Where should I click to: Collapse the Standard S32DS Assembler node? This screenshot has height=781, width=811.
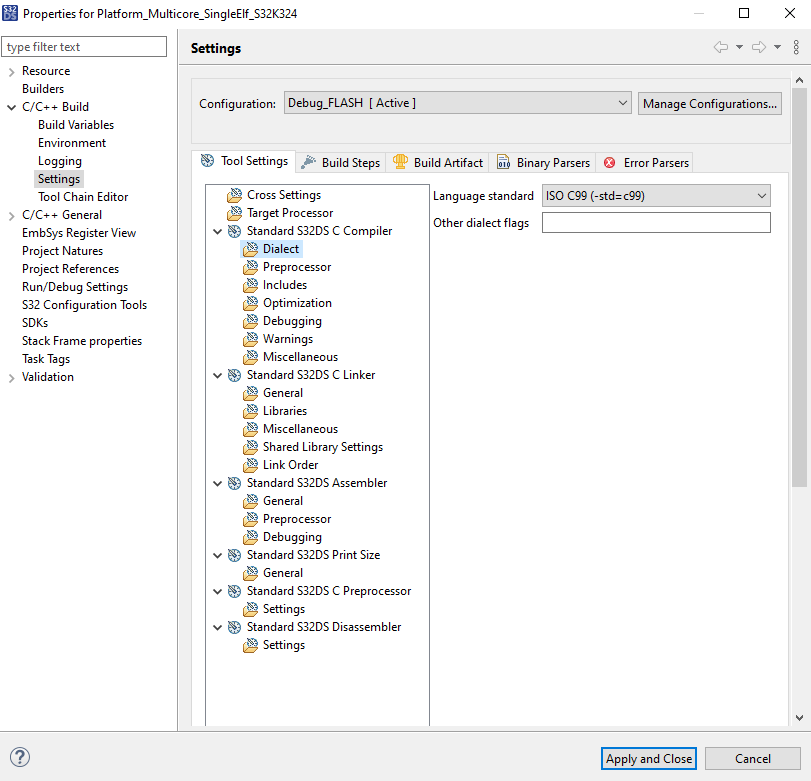click(x=218, y=484)
